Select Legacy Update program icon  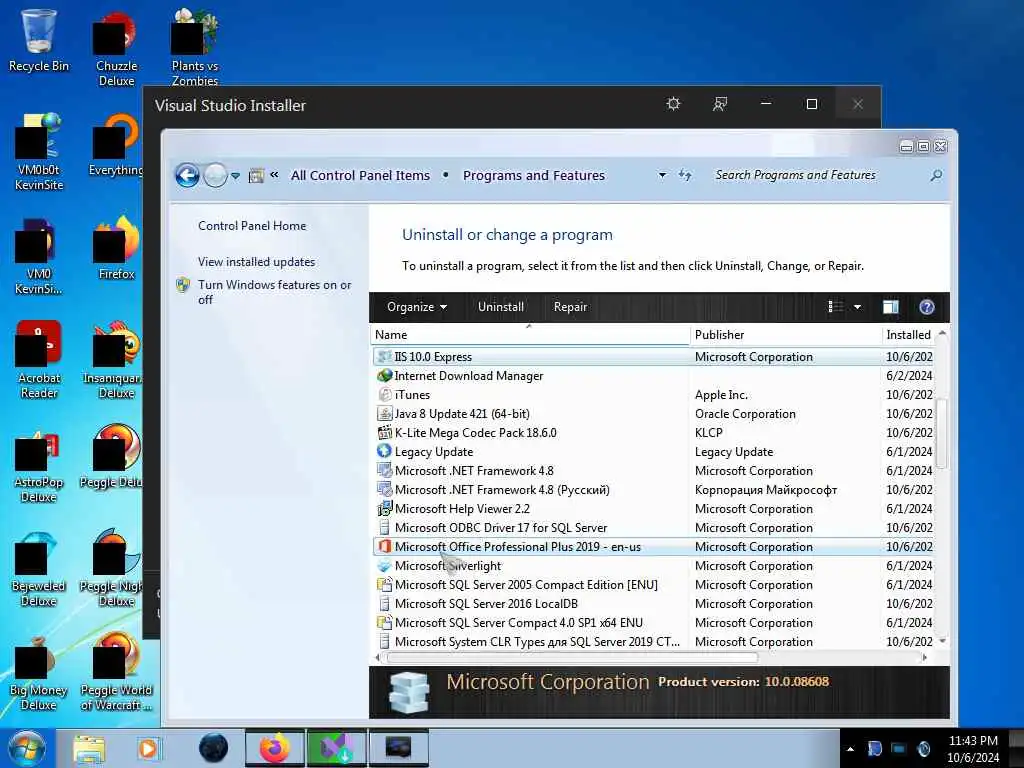[385, 451]
